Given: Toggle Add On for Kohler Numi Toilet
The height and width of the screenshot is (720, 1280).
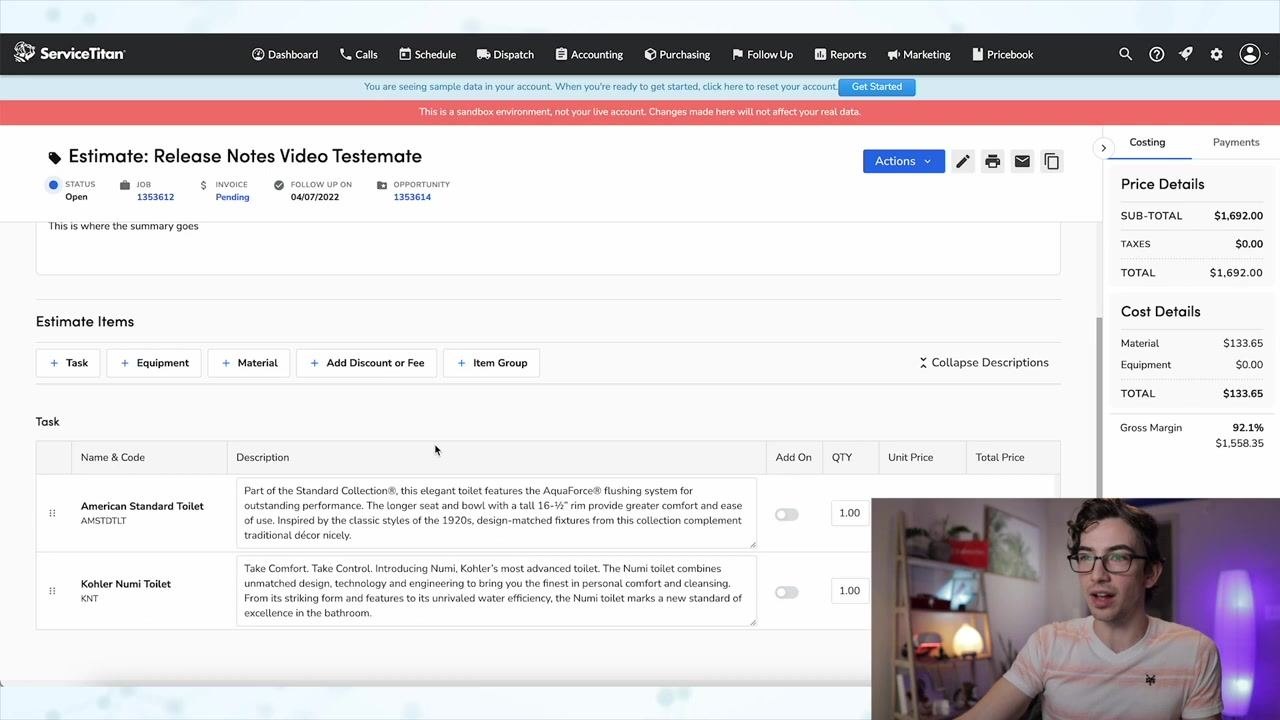Looking at the screenshot, I should (787, 592).
